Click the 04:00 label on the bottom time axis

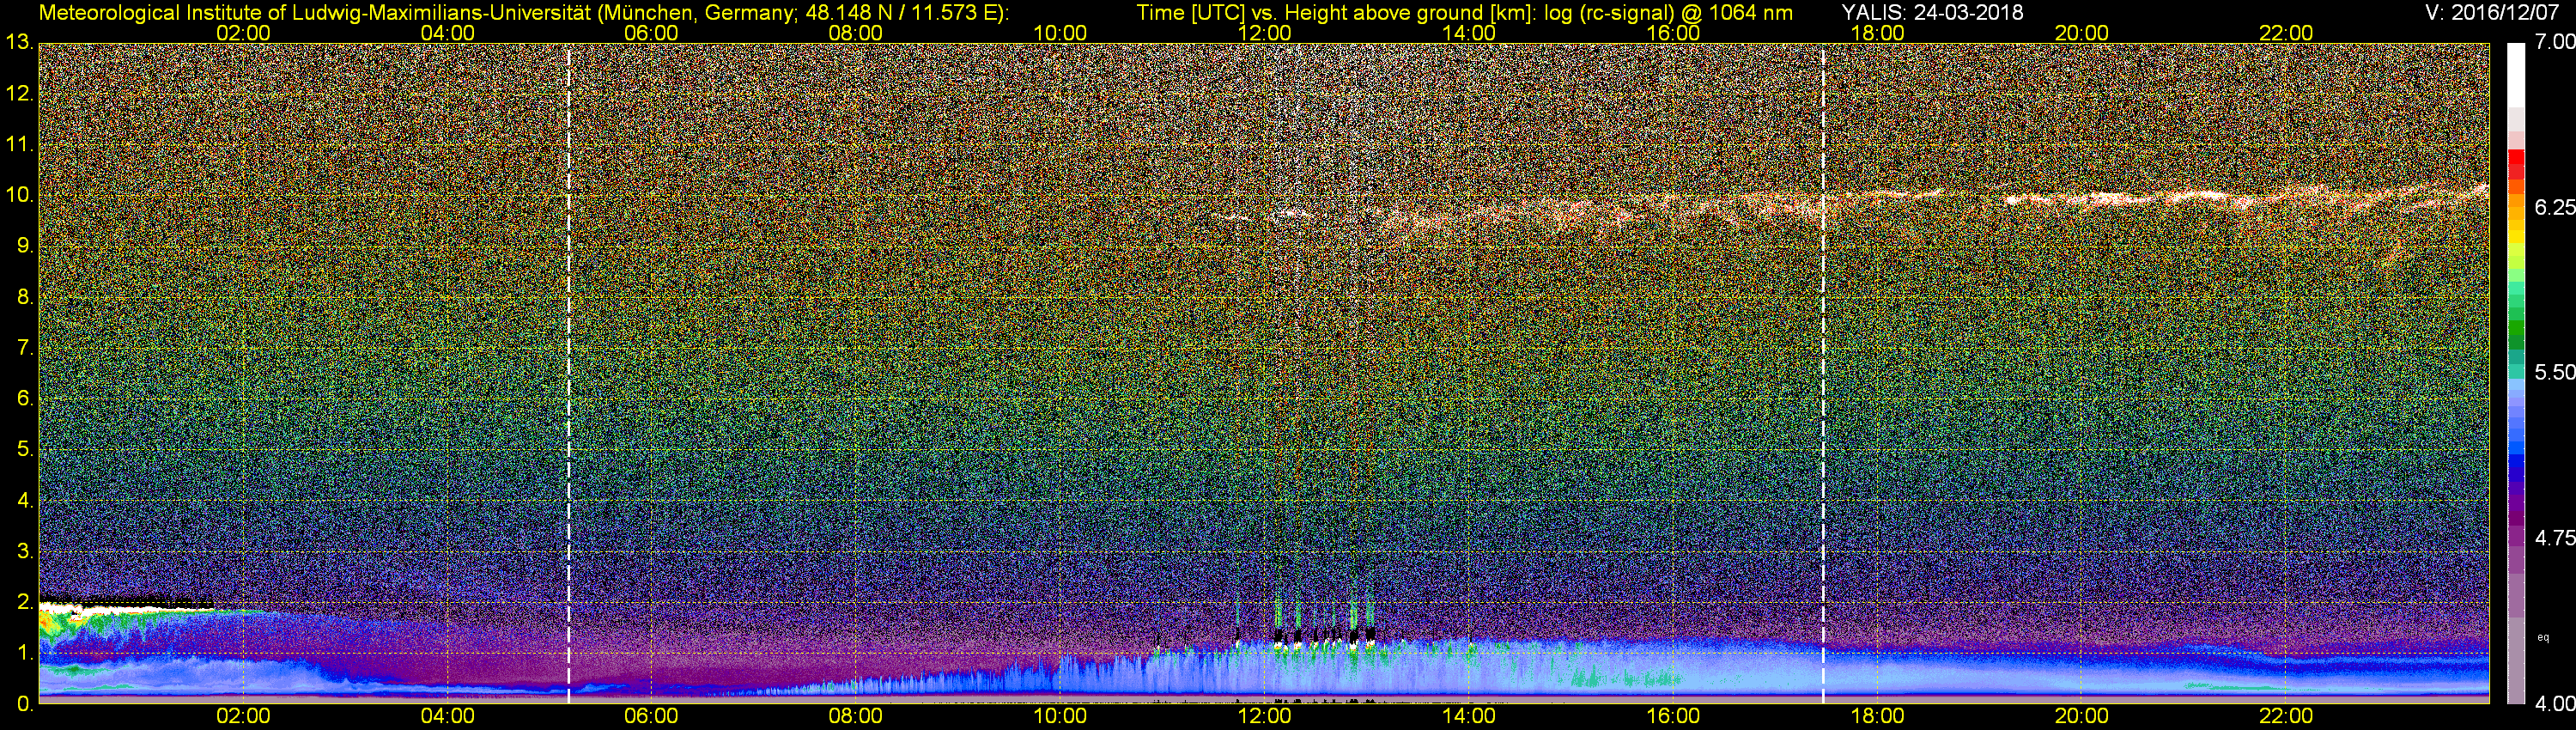tap(447, 716)
